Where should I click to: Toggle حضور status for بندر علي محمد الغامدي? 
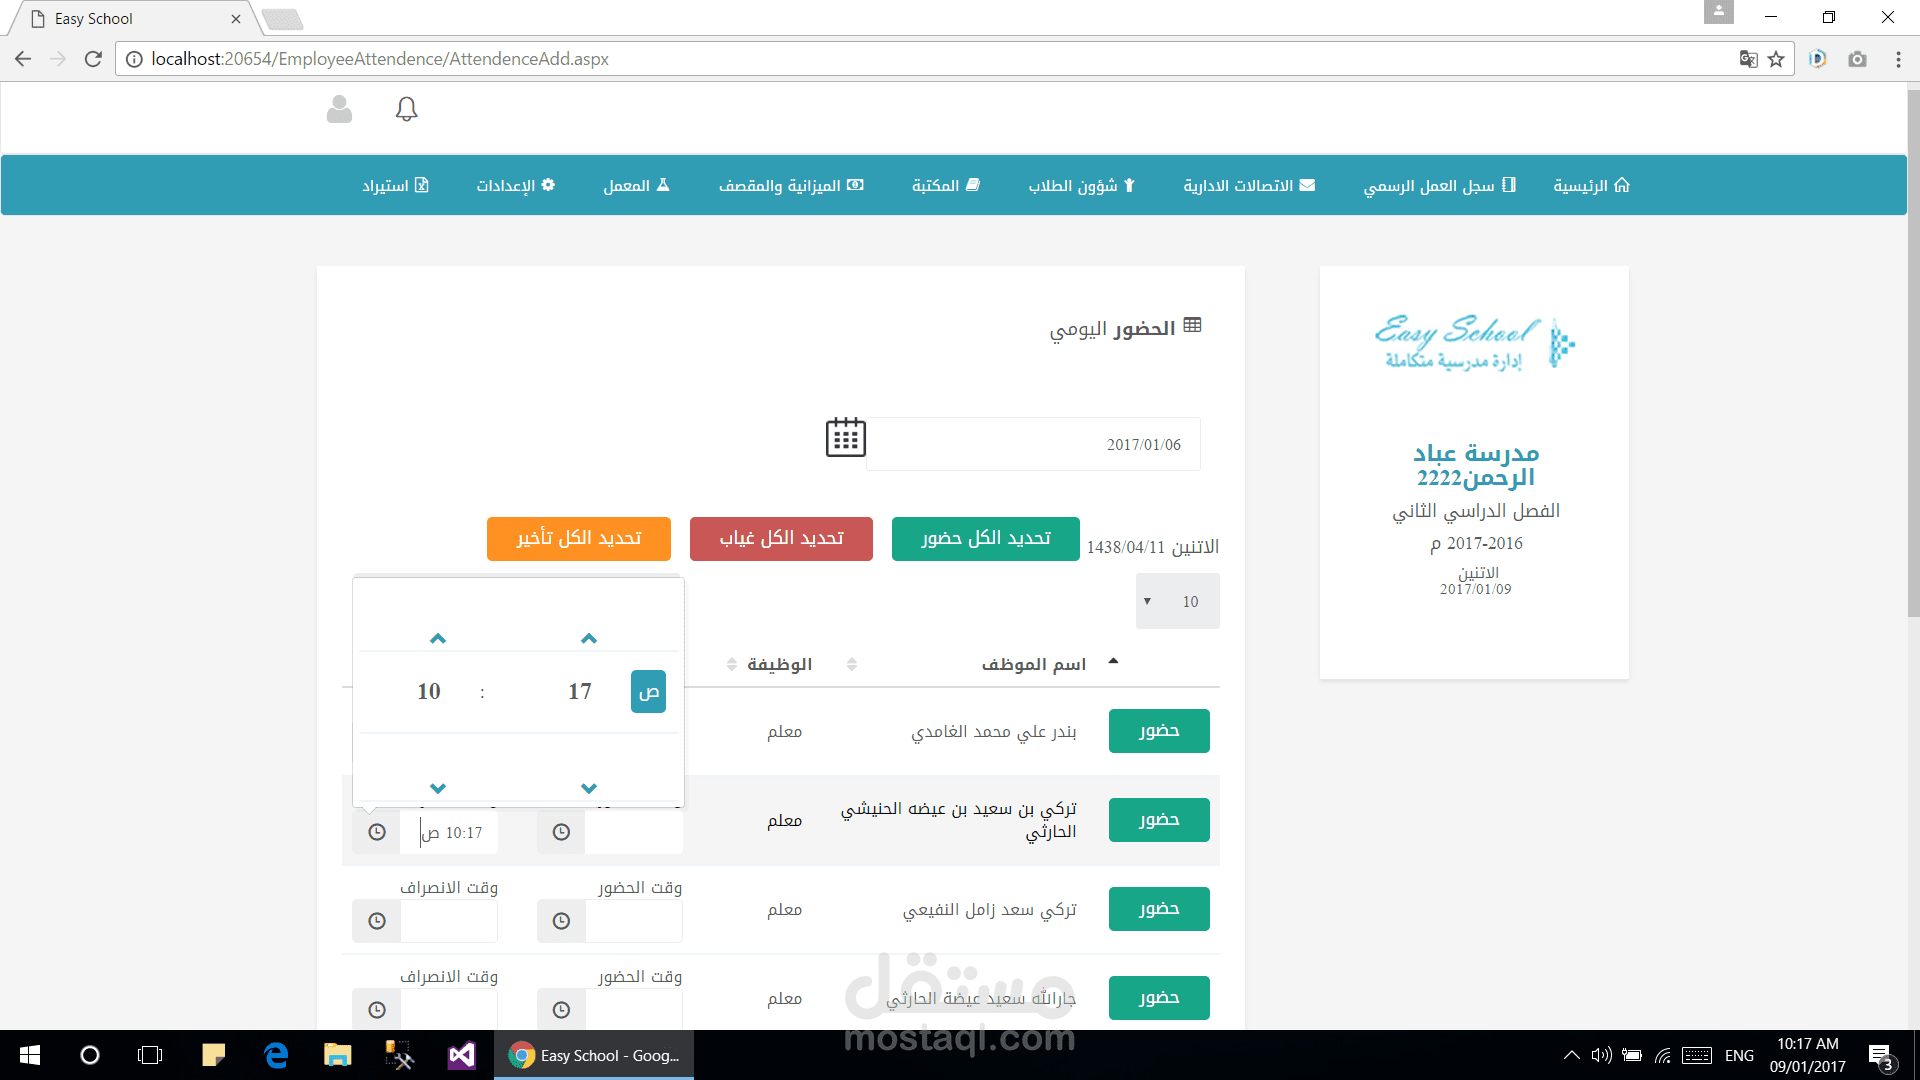pos(1158,731)
